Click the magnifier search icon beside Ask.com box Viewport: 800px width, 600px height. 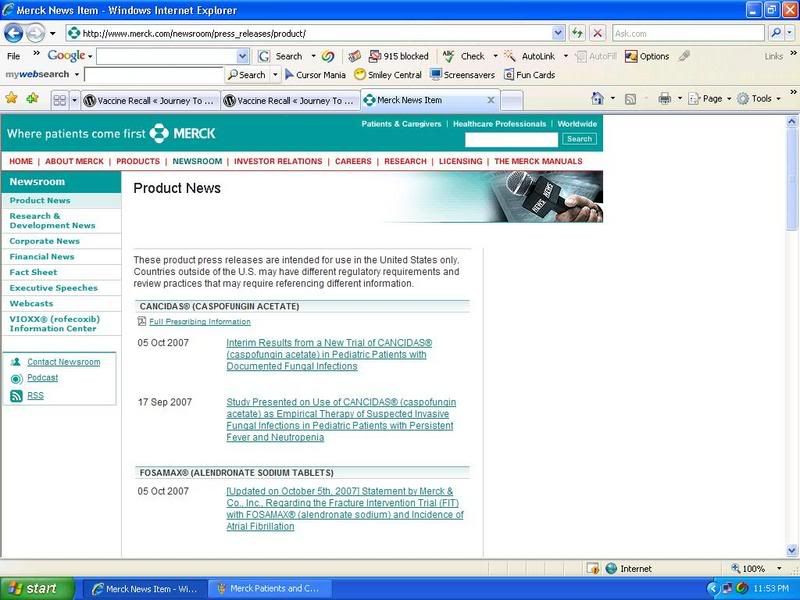[776, 34]
